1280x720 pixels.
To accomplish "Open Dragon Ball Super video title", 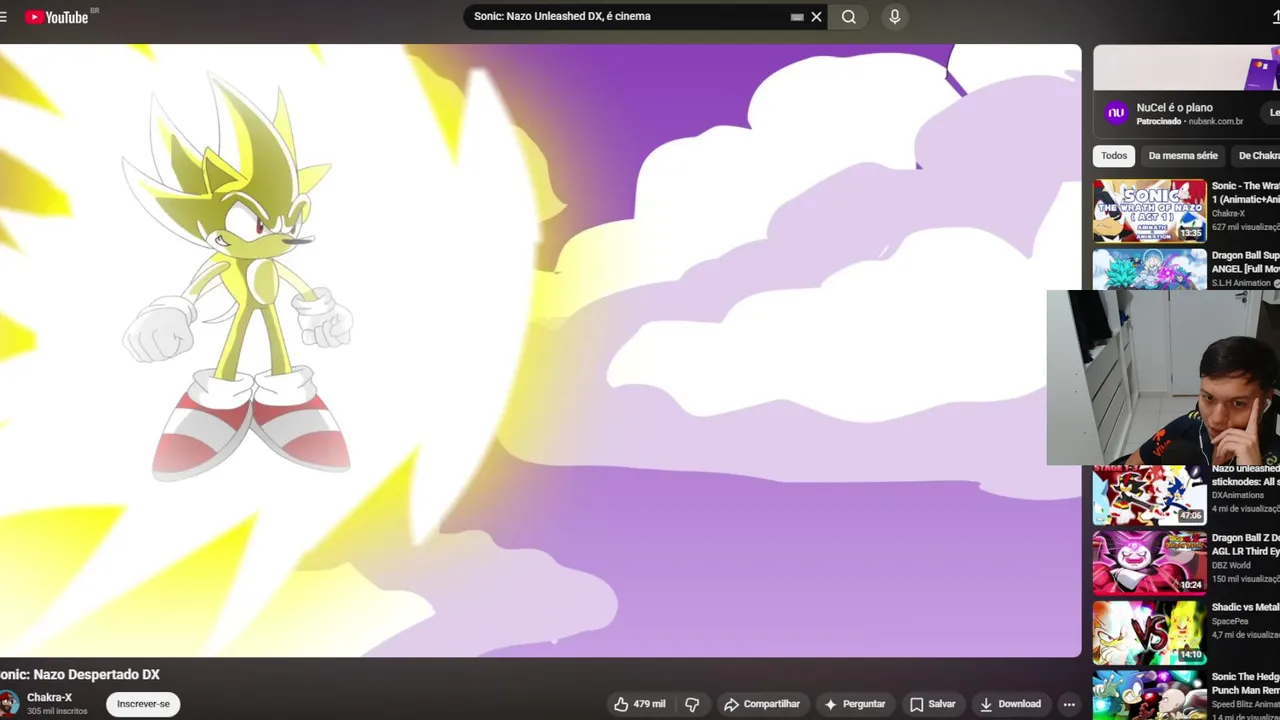I will coord(1245,262).
